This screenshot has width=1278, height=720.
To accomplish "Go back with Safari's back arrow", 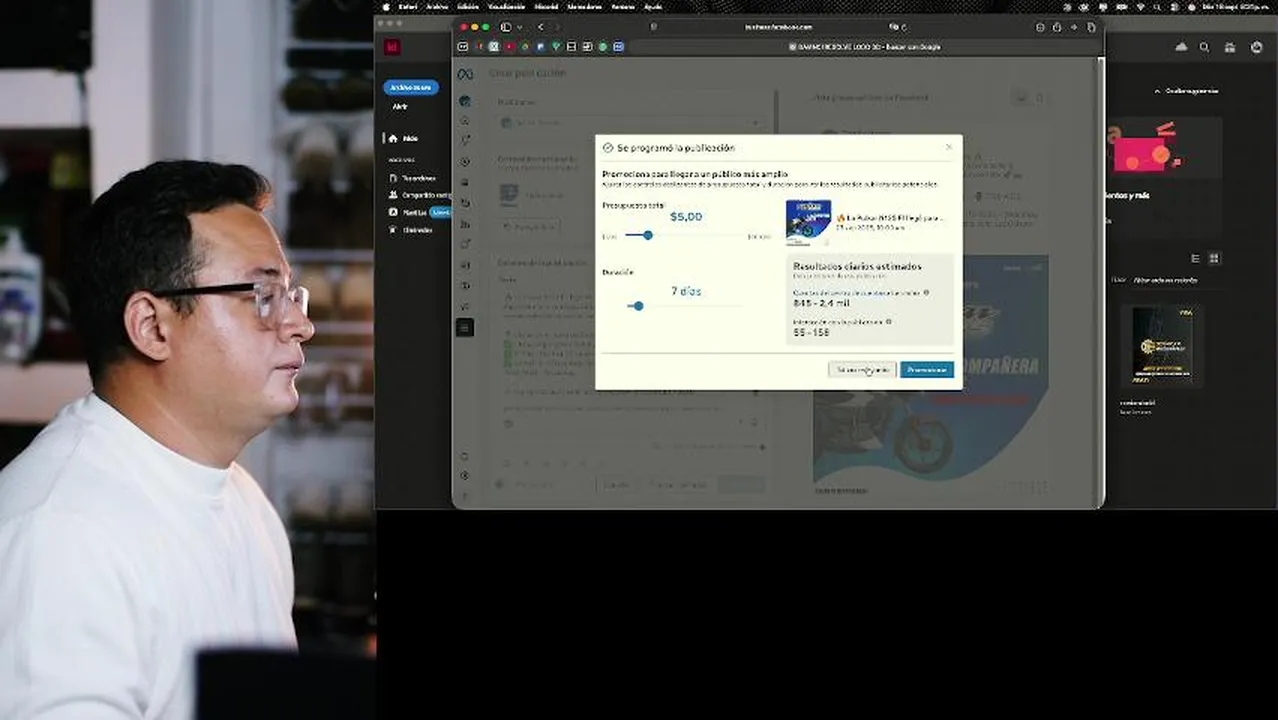I will (540, 27).
